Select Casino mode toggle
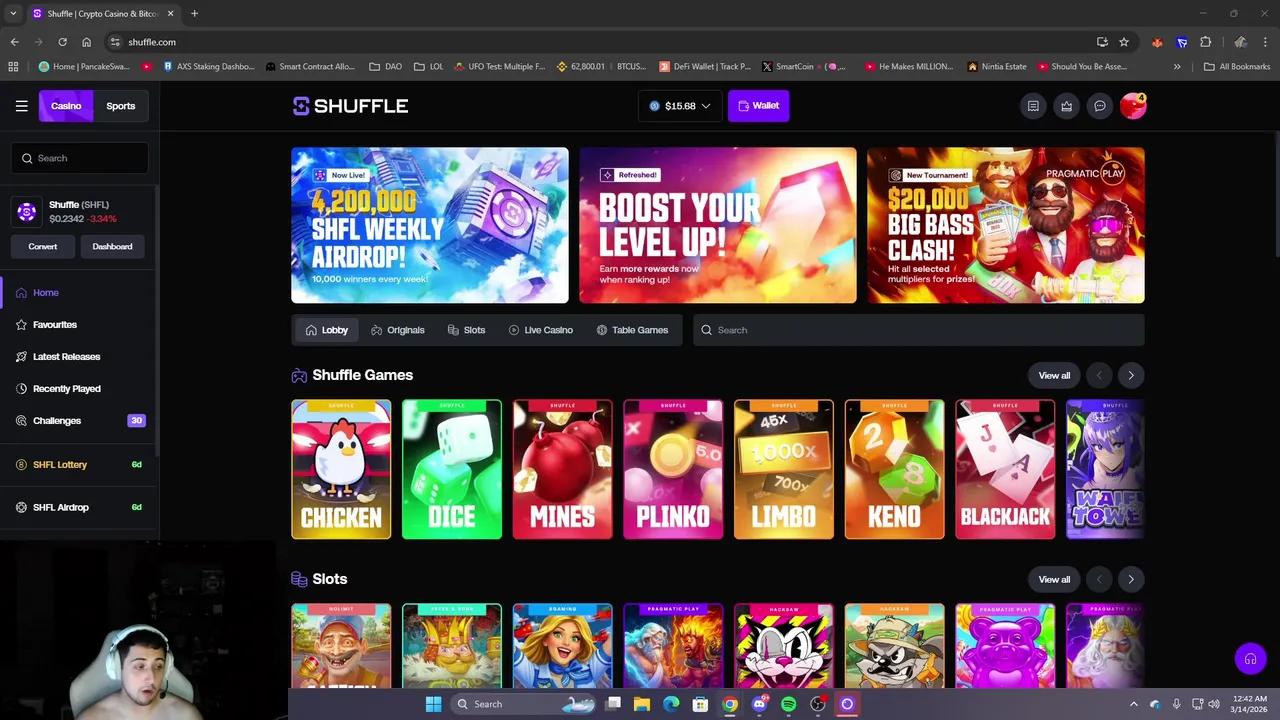The width and height of the screenshot is (1280, 720). (x=66, y=105)
